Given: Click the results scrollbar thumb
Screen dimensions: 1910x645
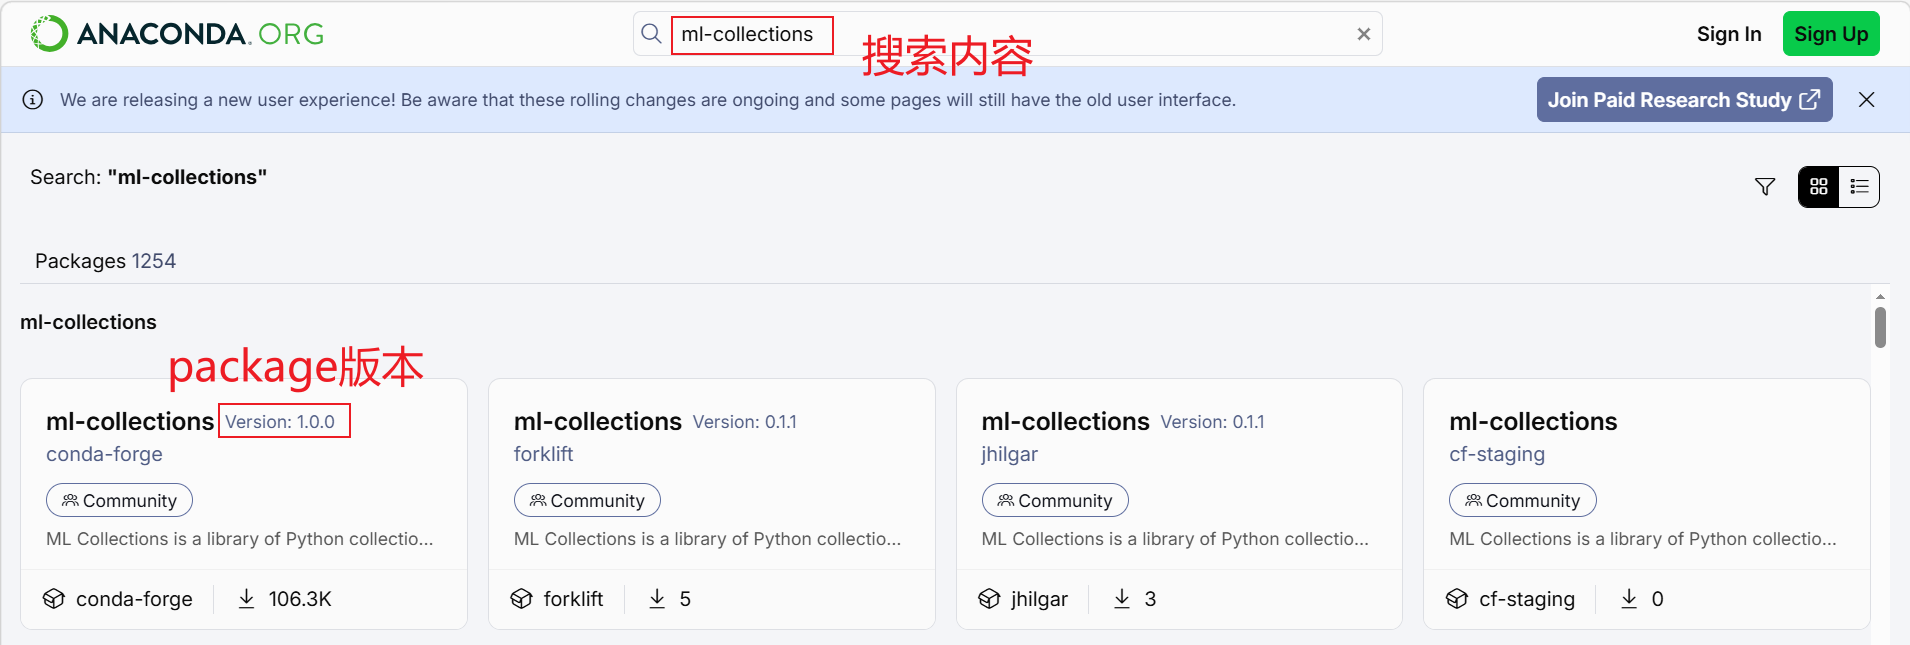Looking at the screenshot, I should [x=1880, y=327].
